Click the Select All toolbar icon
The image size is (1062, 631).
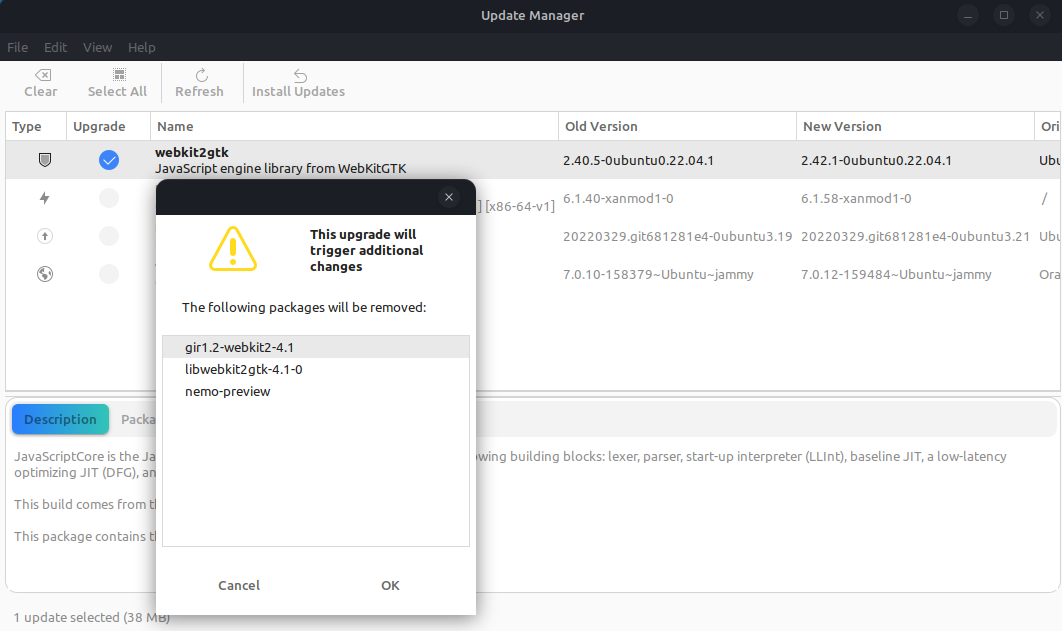point(117,74)
